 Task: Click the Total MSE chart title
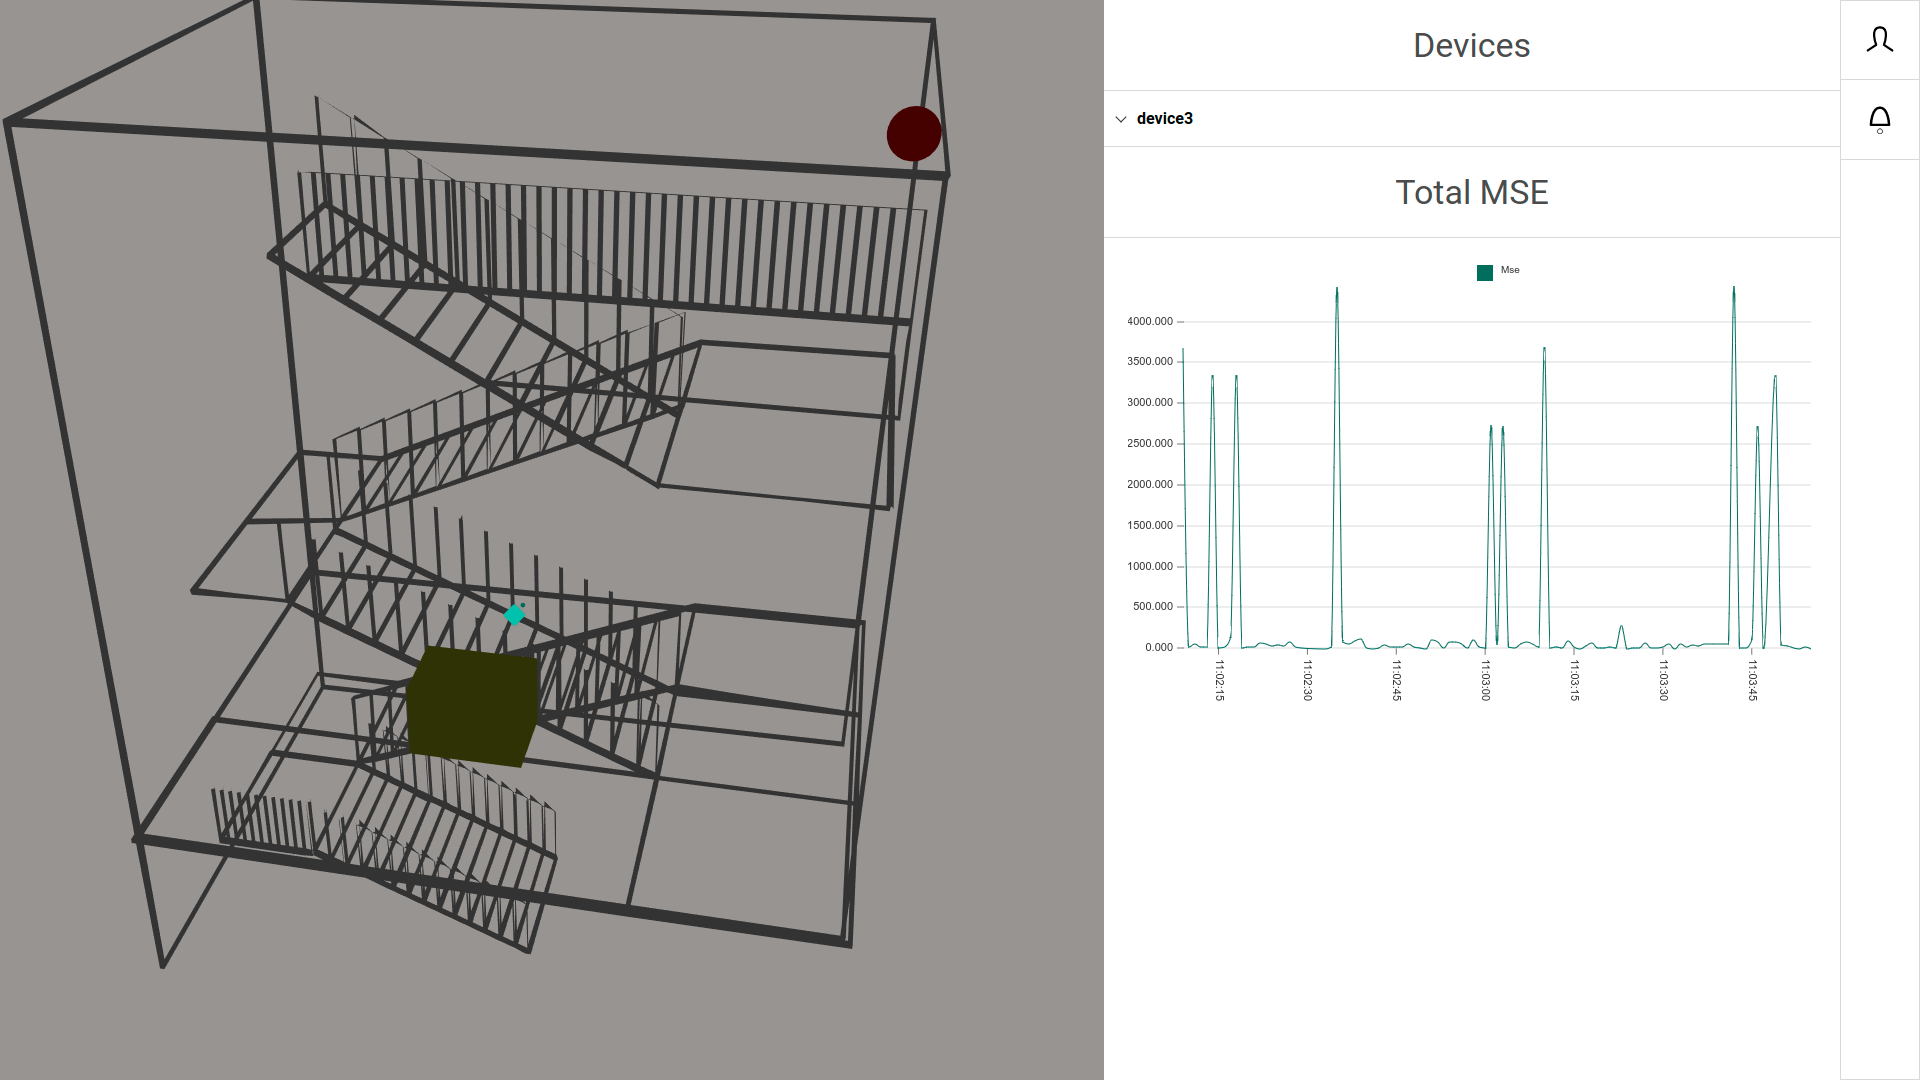pyautogui.click(x=1471, y=192)
